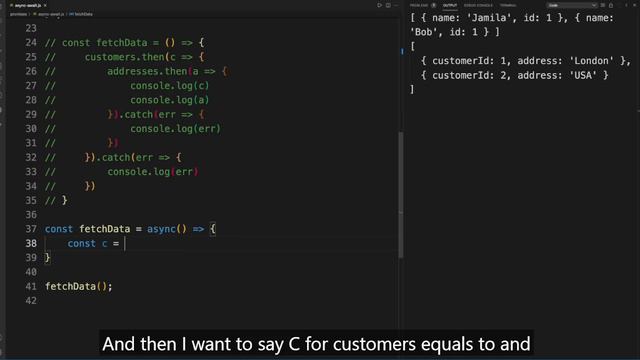Viewport: 640px width, 360px height.
Task: Toggle the output scroll lock icon
Action: 611,5
